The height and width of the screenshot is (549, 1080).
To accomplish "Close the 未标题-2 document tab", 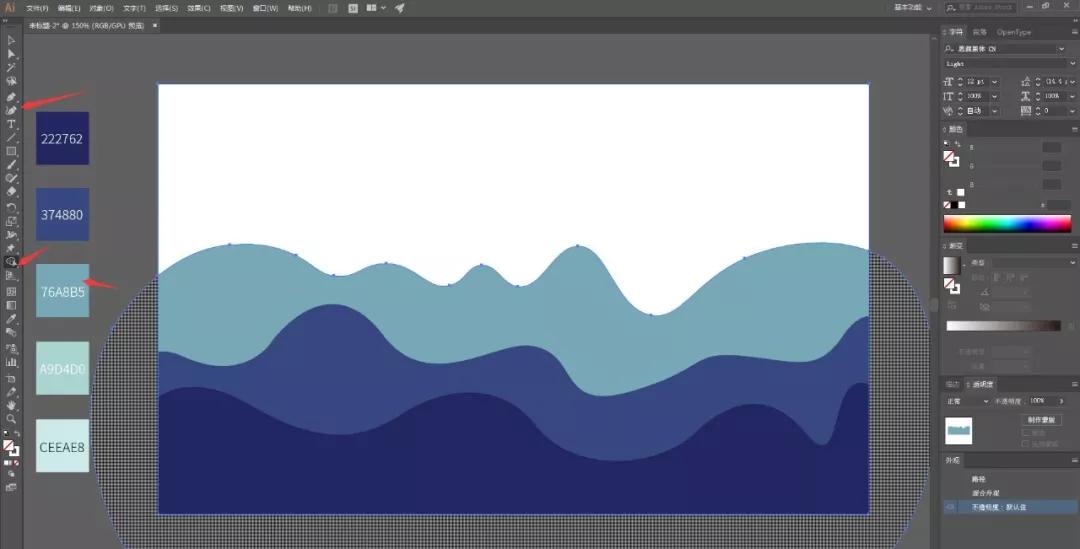I will click(154, 25).
